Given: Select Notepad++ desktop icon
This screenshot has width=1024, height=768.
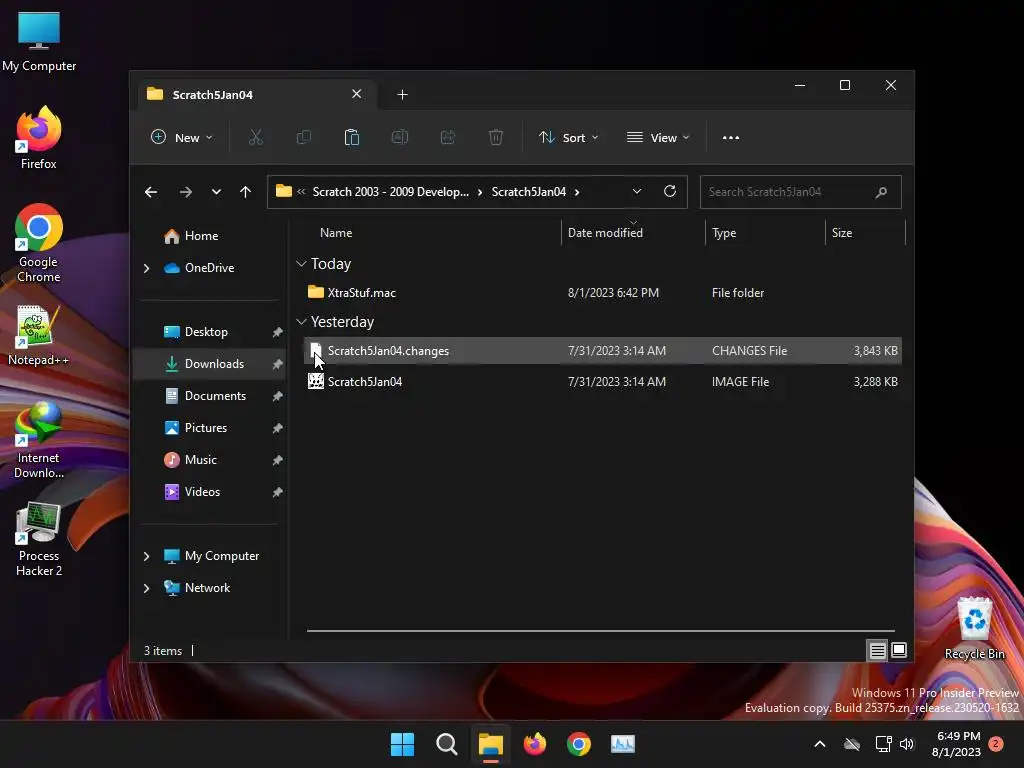Looking at the screenshot, I should point(39,335).
